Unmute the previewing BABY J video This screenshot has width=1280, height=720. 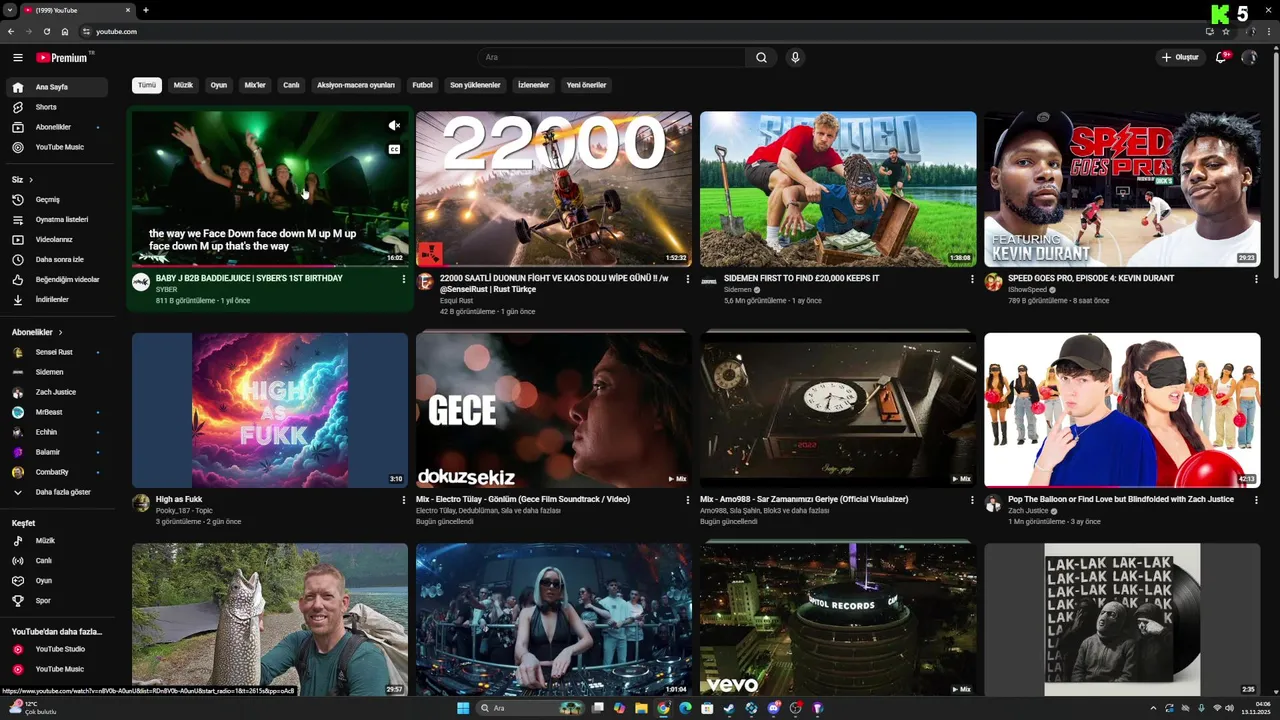coord(394,125)
